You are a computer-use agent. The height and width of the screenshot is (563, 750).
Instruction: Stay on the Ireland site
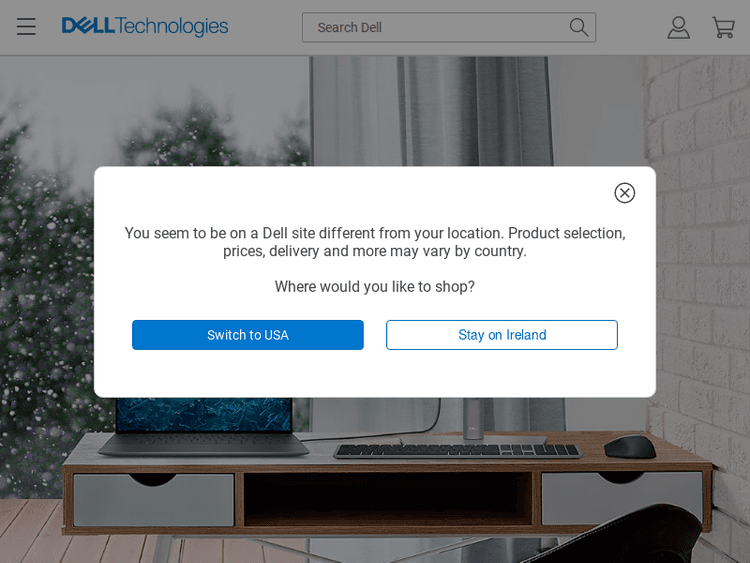(502, 335)
